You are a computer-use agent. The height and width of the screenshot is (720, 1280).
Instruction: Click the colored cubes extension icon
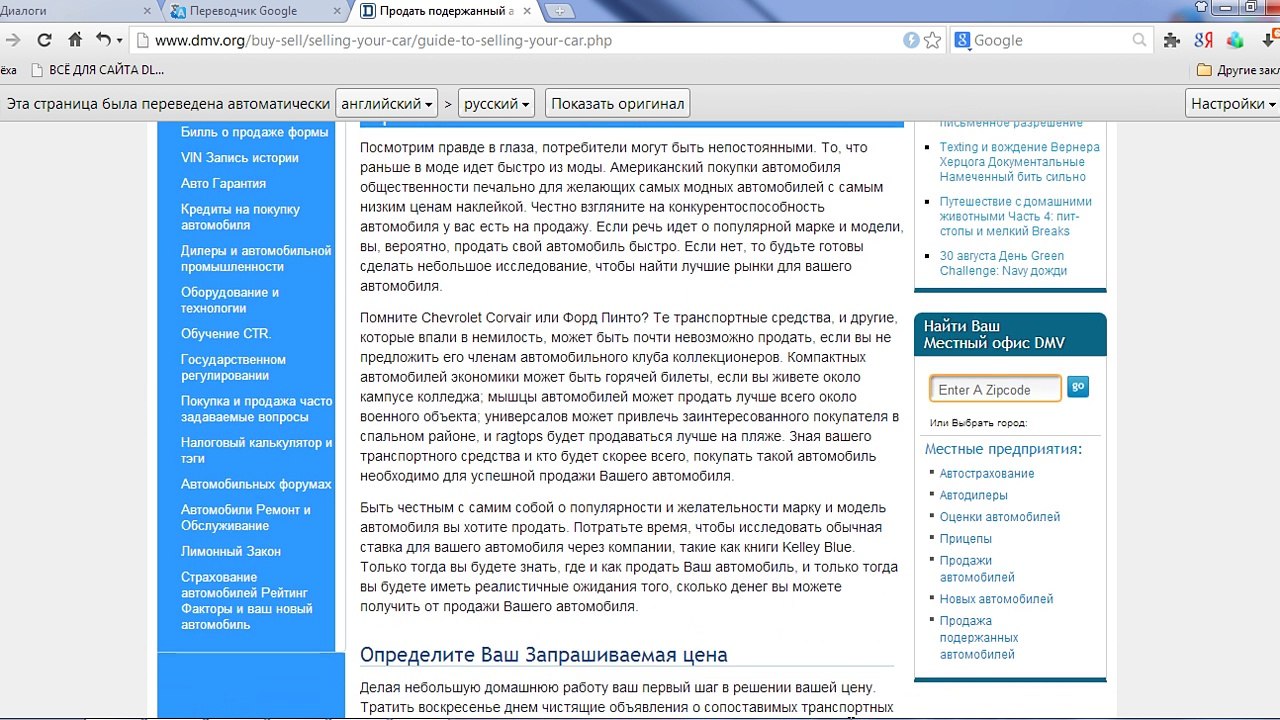[x=1235, y=40]
